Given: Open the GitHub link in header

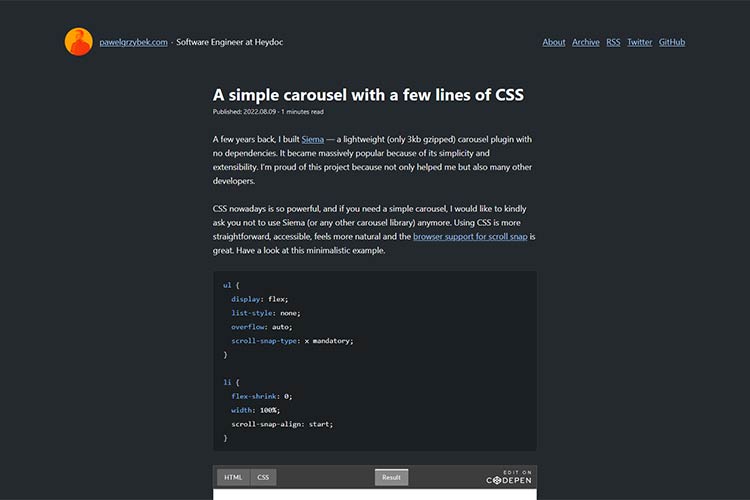Looking at the screenshot, I should (672, 43).
